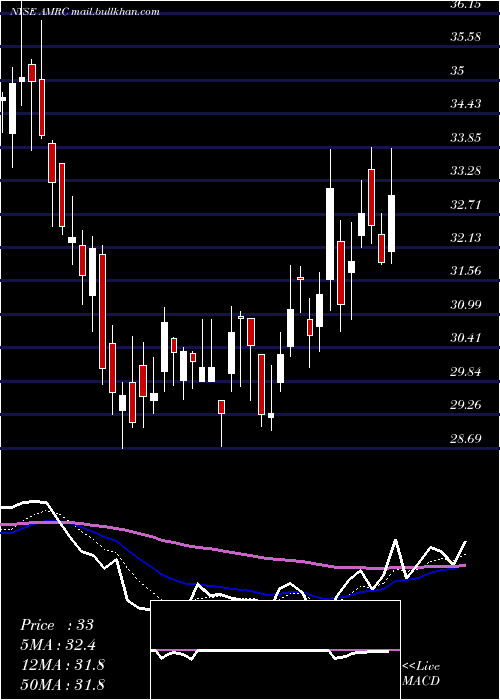The width and height of the screenshot is (500, 700).
Task: Click the Price : 33 readout
Action: coord(57,625)
